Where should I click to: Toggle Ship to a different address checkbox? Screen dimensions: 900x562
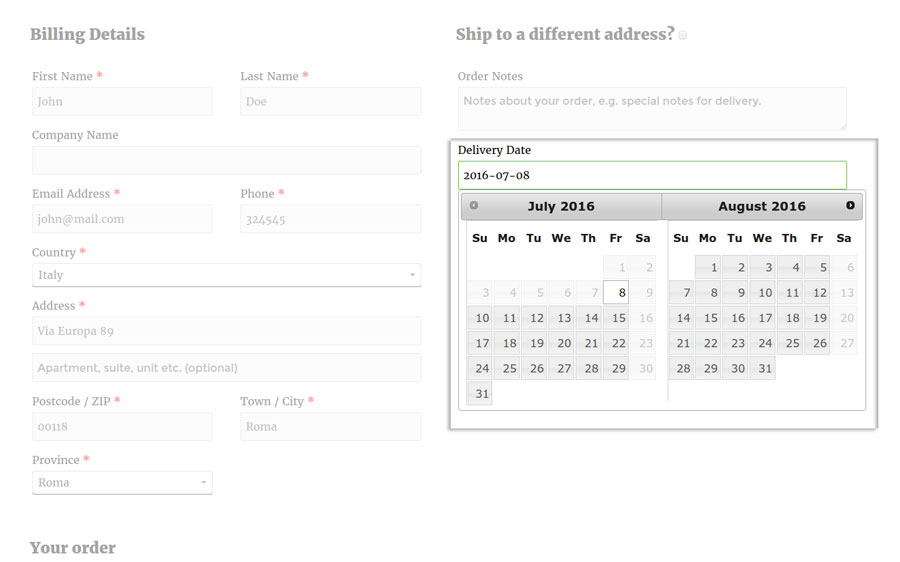coord(683,35)
